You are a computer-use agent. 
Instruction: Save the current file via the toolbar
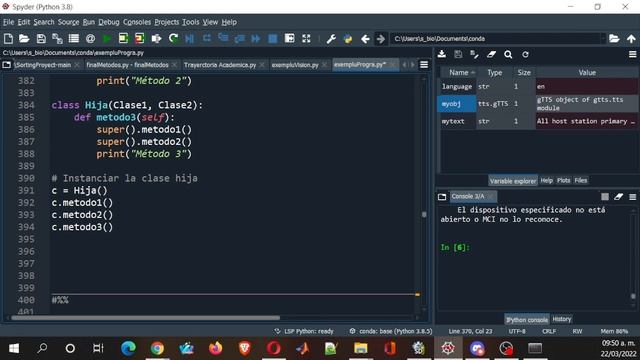click(x=41, y=38)
